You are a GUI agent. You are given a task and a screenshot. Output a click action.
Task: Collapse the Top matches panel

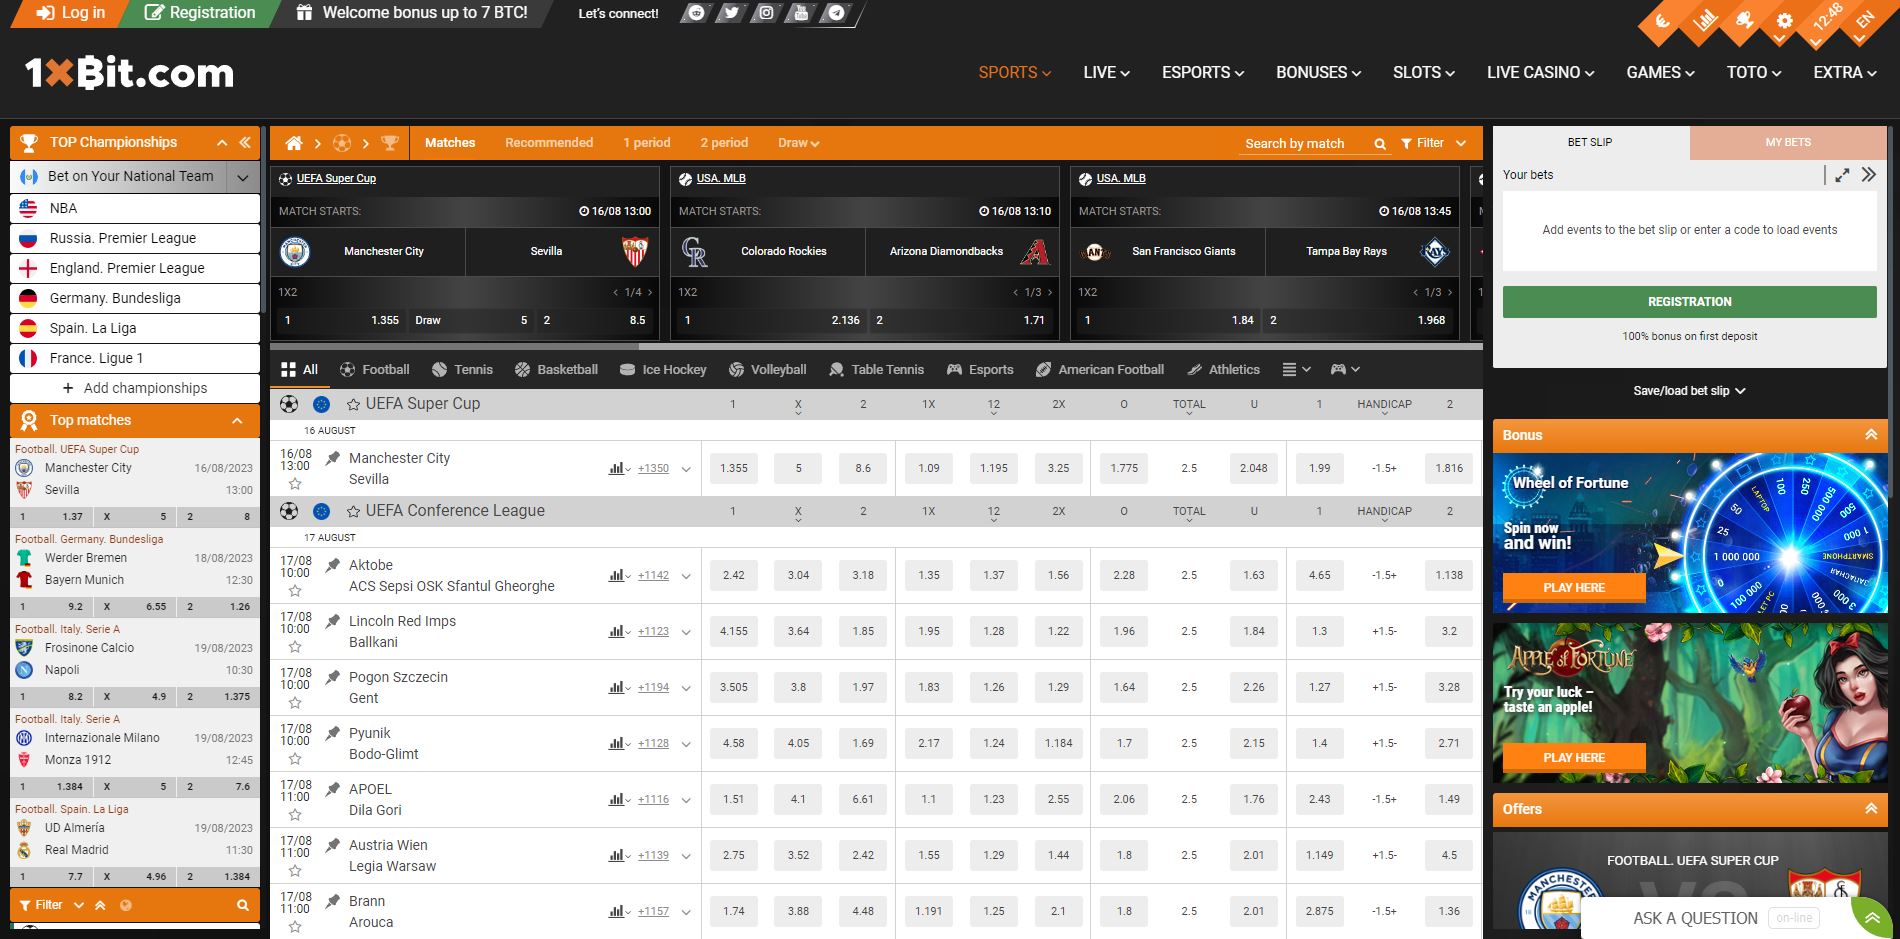[x=237, y=421]
